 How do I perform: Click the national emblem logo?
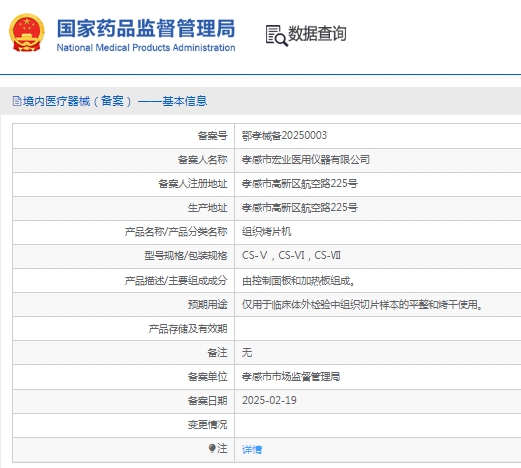pyautogui.click(x=27, y=32)
